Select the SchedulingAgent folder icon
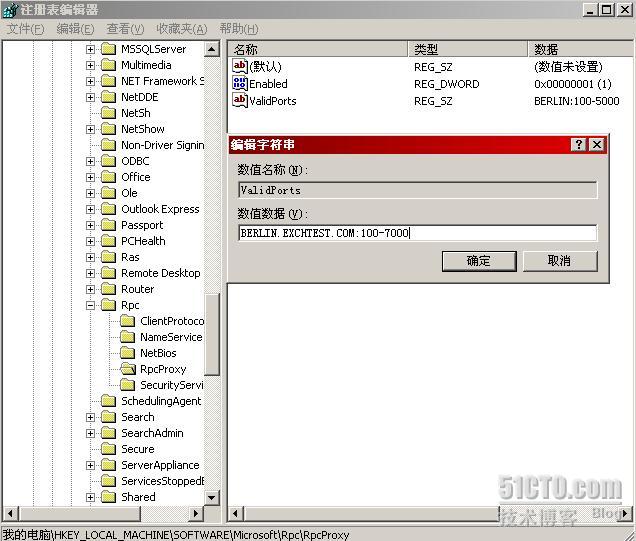Viewport: 636px width, 541px height. coord(108,401)
